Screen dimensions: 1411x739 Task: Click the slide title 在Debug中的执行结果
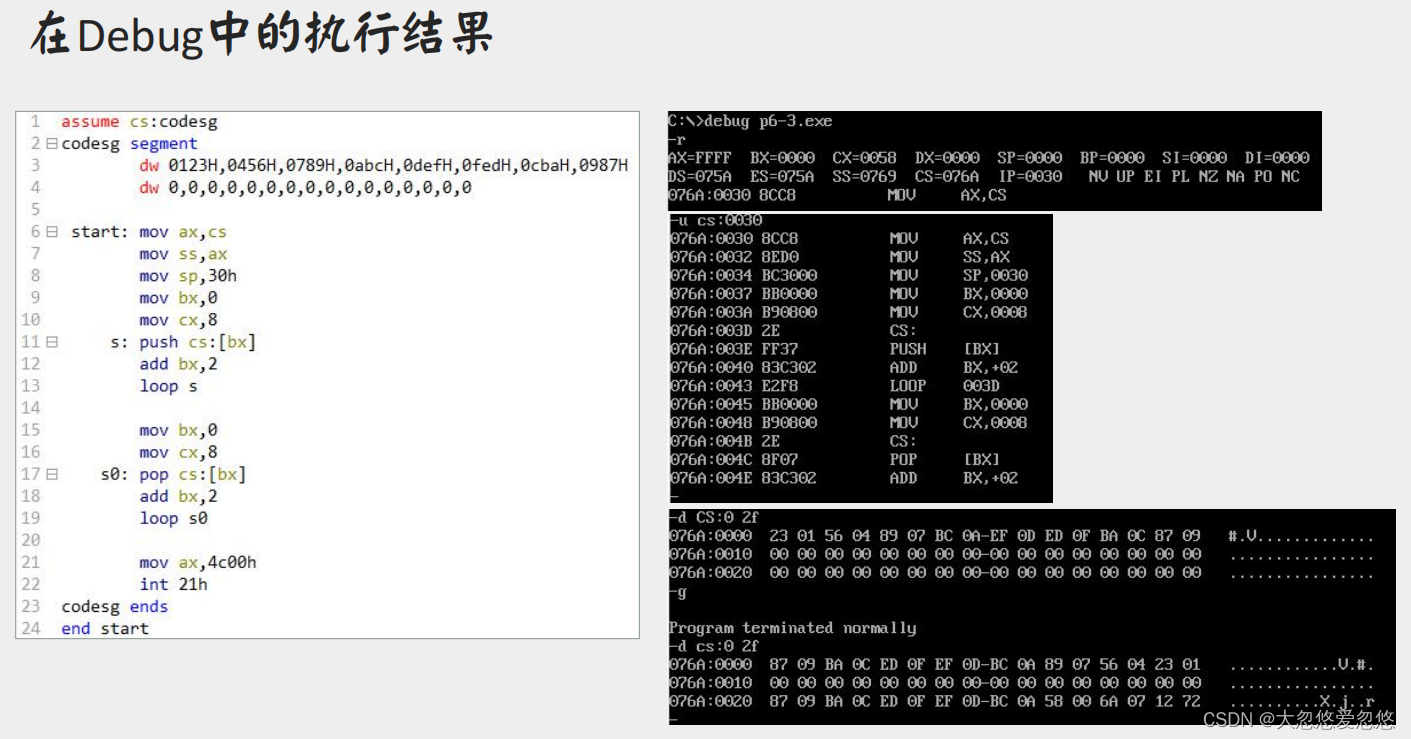pyautogui.click(x=262, y=36)
